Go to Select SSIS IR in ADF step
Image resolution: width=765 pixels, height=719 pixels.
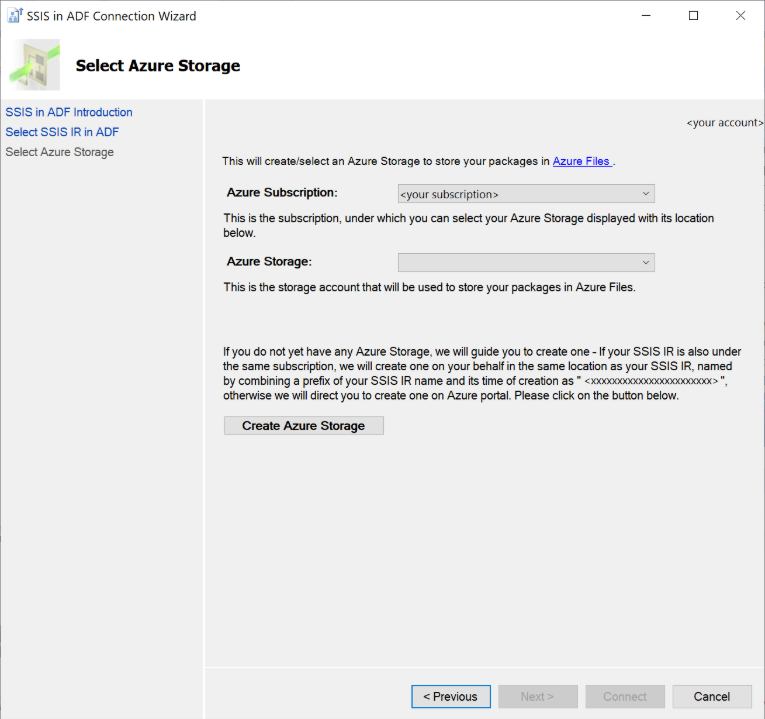[62, 132]
